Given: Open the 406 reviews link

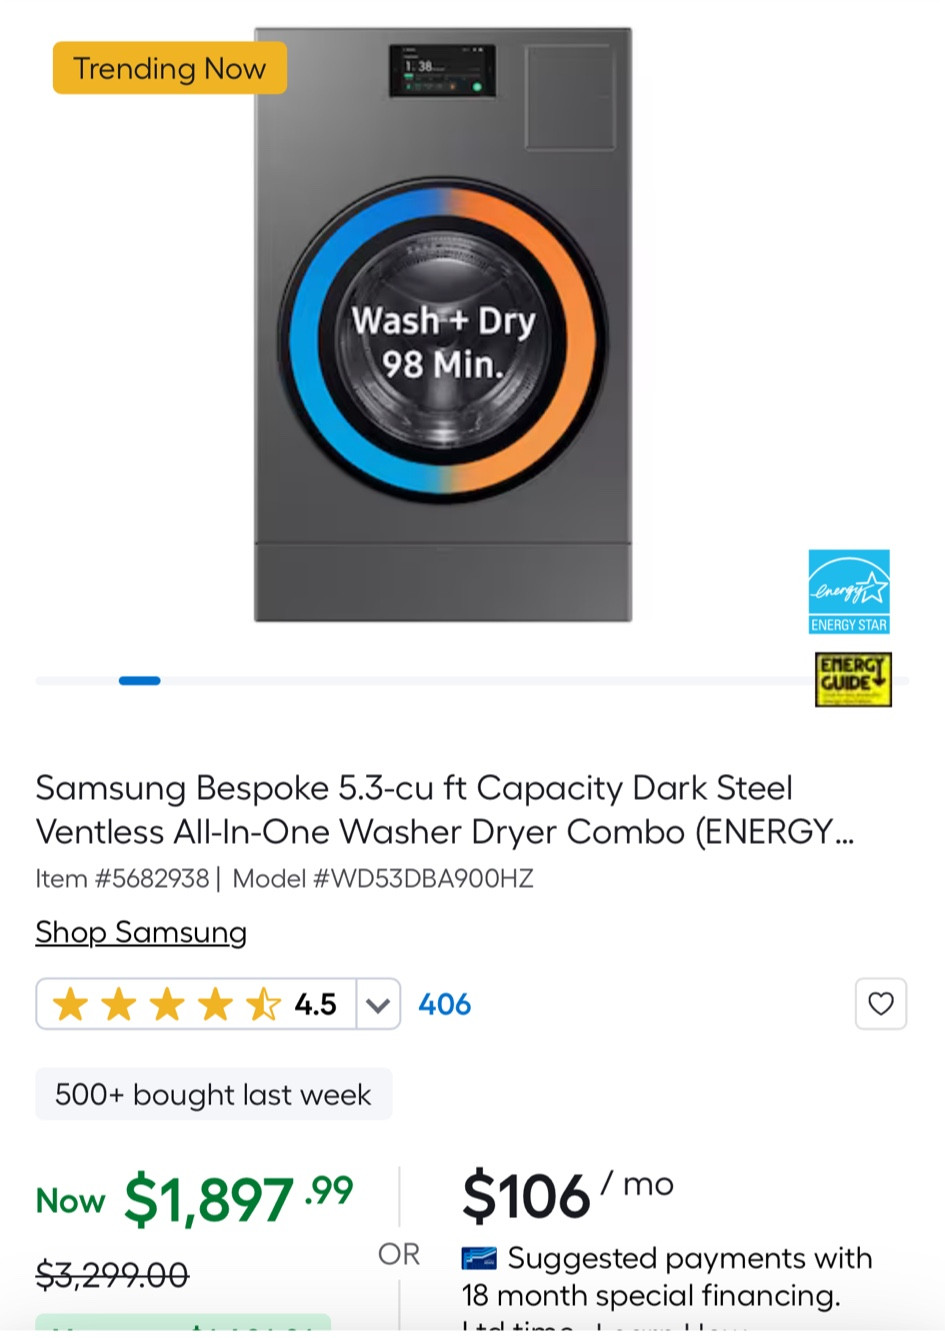Looking at the screenshot, I should (x=444, y=1004).
